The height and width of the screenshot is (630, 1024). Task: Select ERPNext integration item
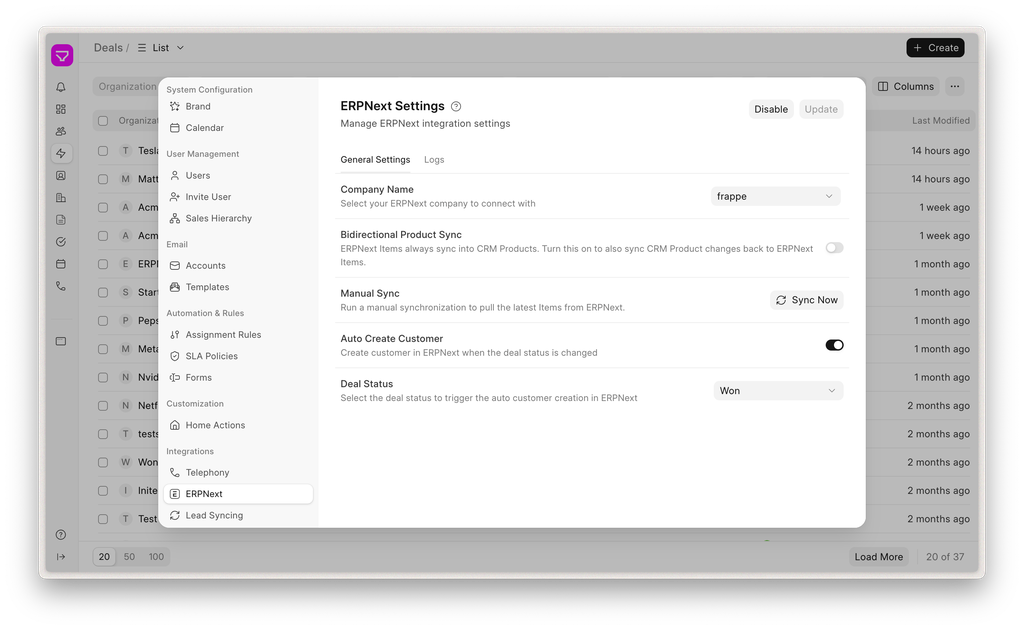(238, 494)
